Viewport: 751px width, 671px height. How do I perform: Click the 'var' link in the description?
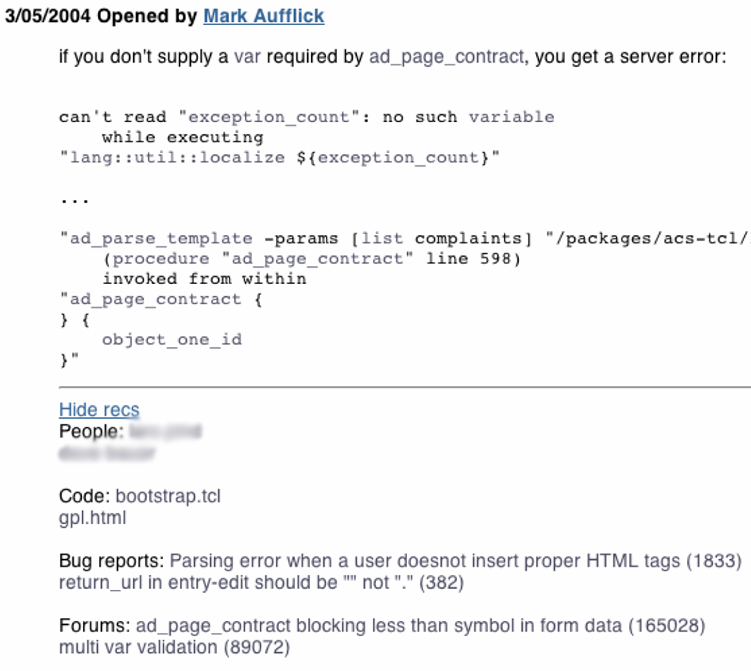point(247,57)
